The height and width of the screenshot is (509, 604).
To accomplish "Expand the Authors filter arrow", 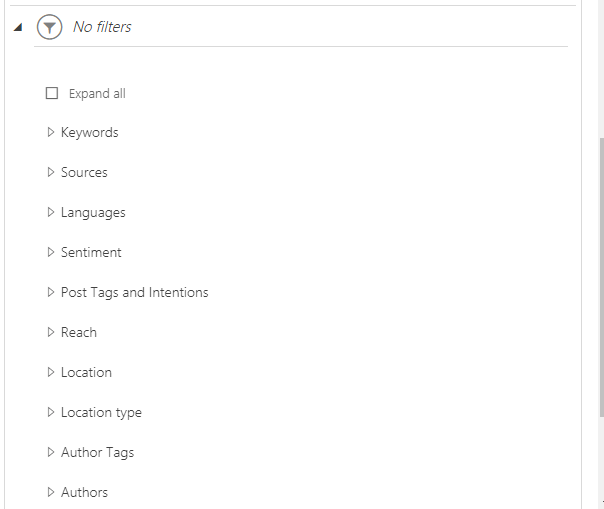I will click(x=50, y=492).
